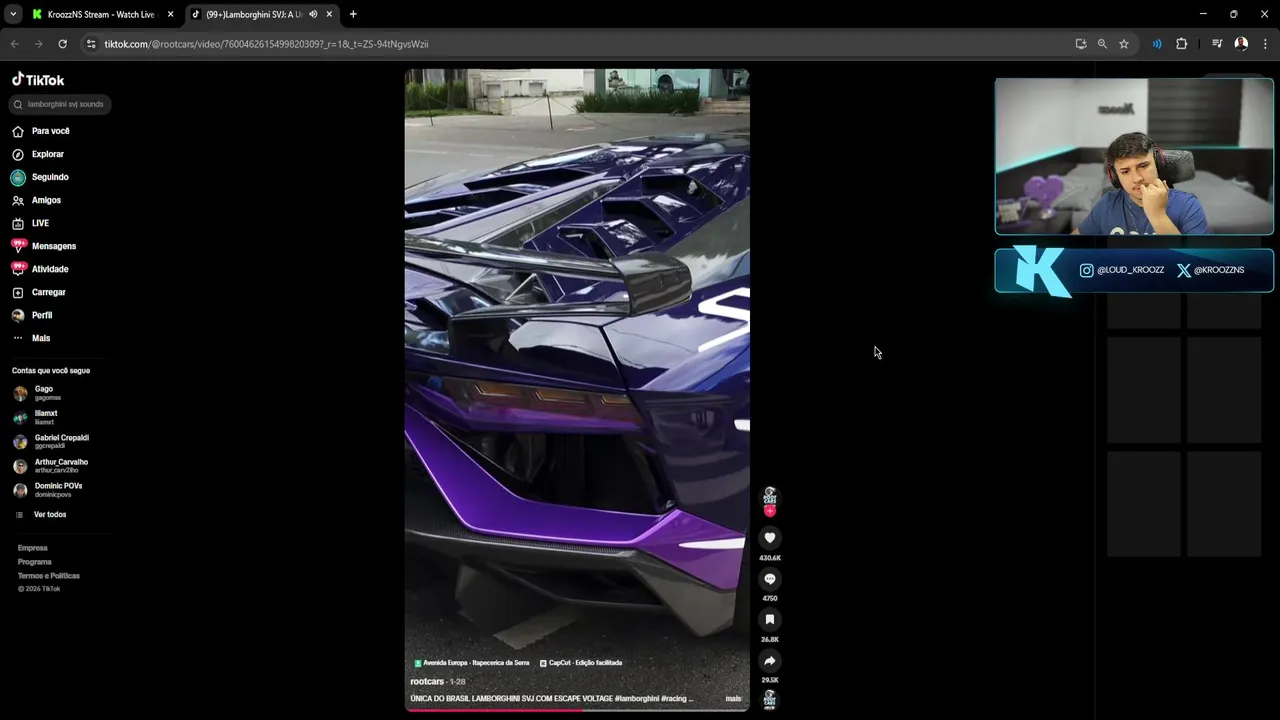This screenshot has width=1280, height=720.
Task: Click the video progress bar
Action: [577, 710]
